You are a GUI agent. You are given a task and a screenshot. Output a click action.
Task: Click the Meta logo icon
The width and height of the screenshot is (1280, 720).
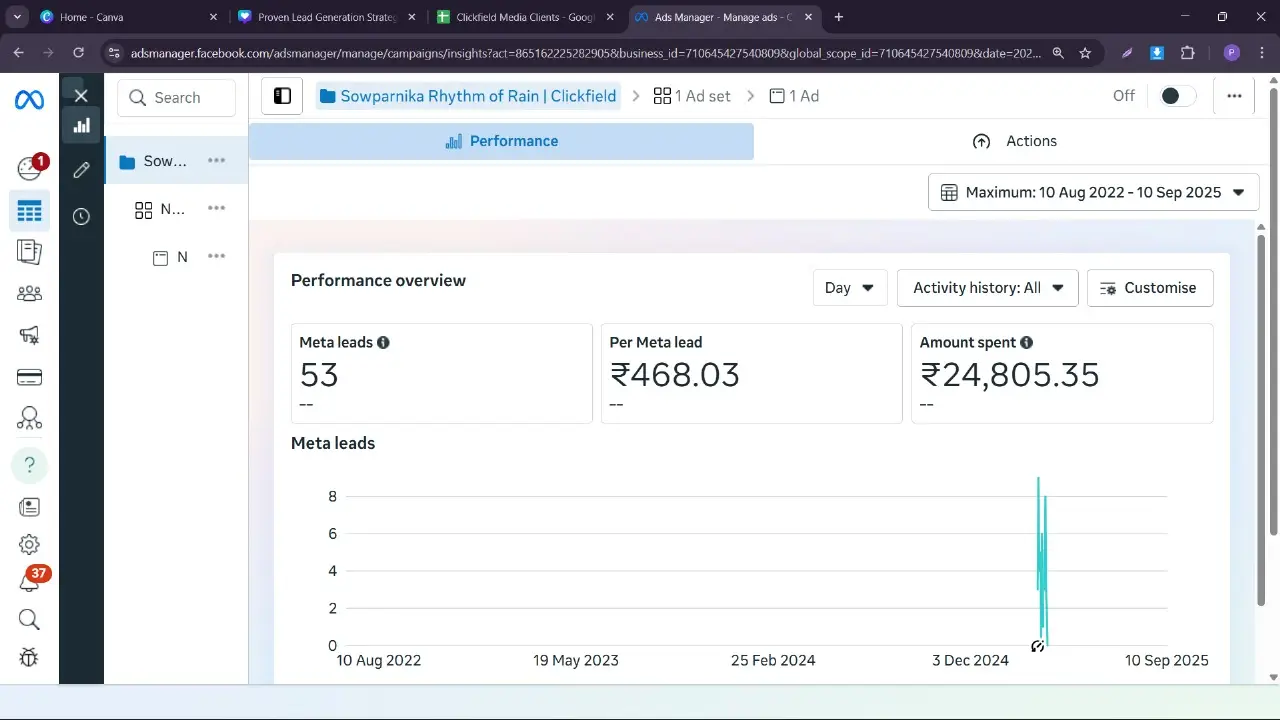point(29,100)
